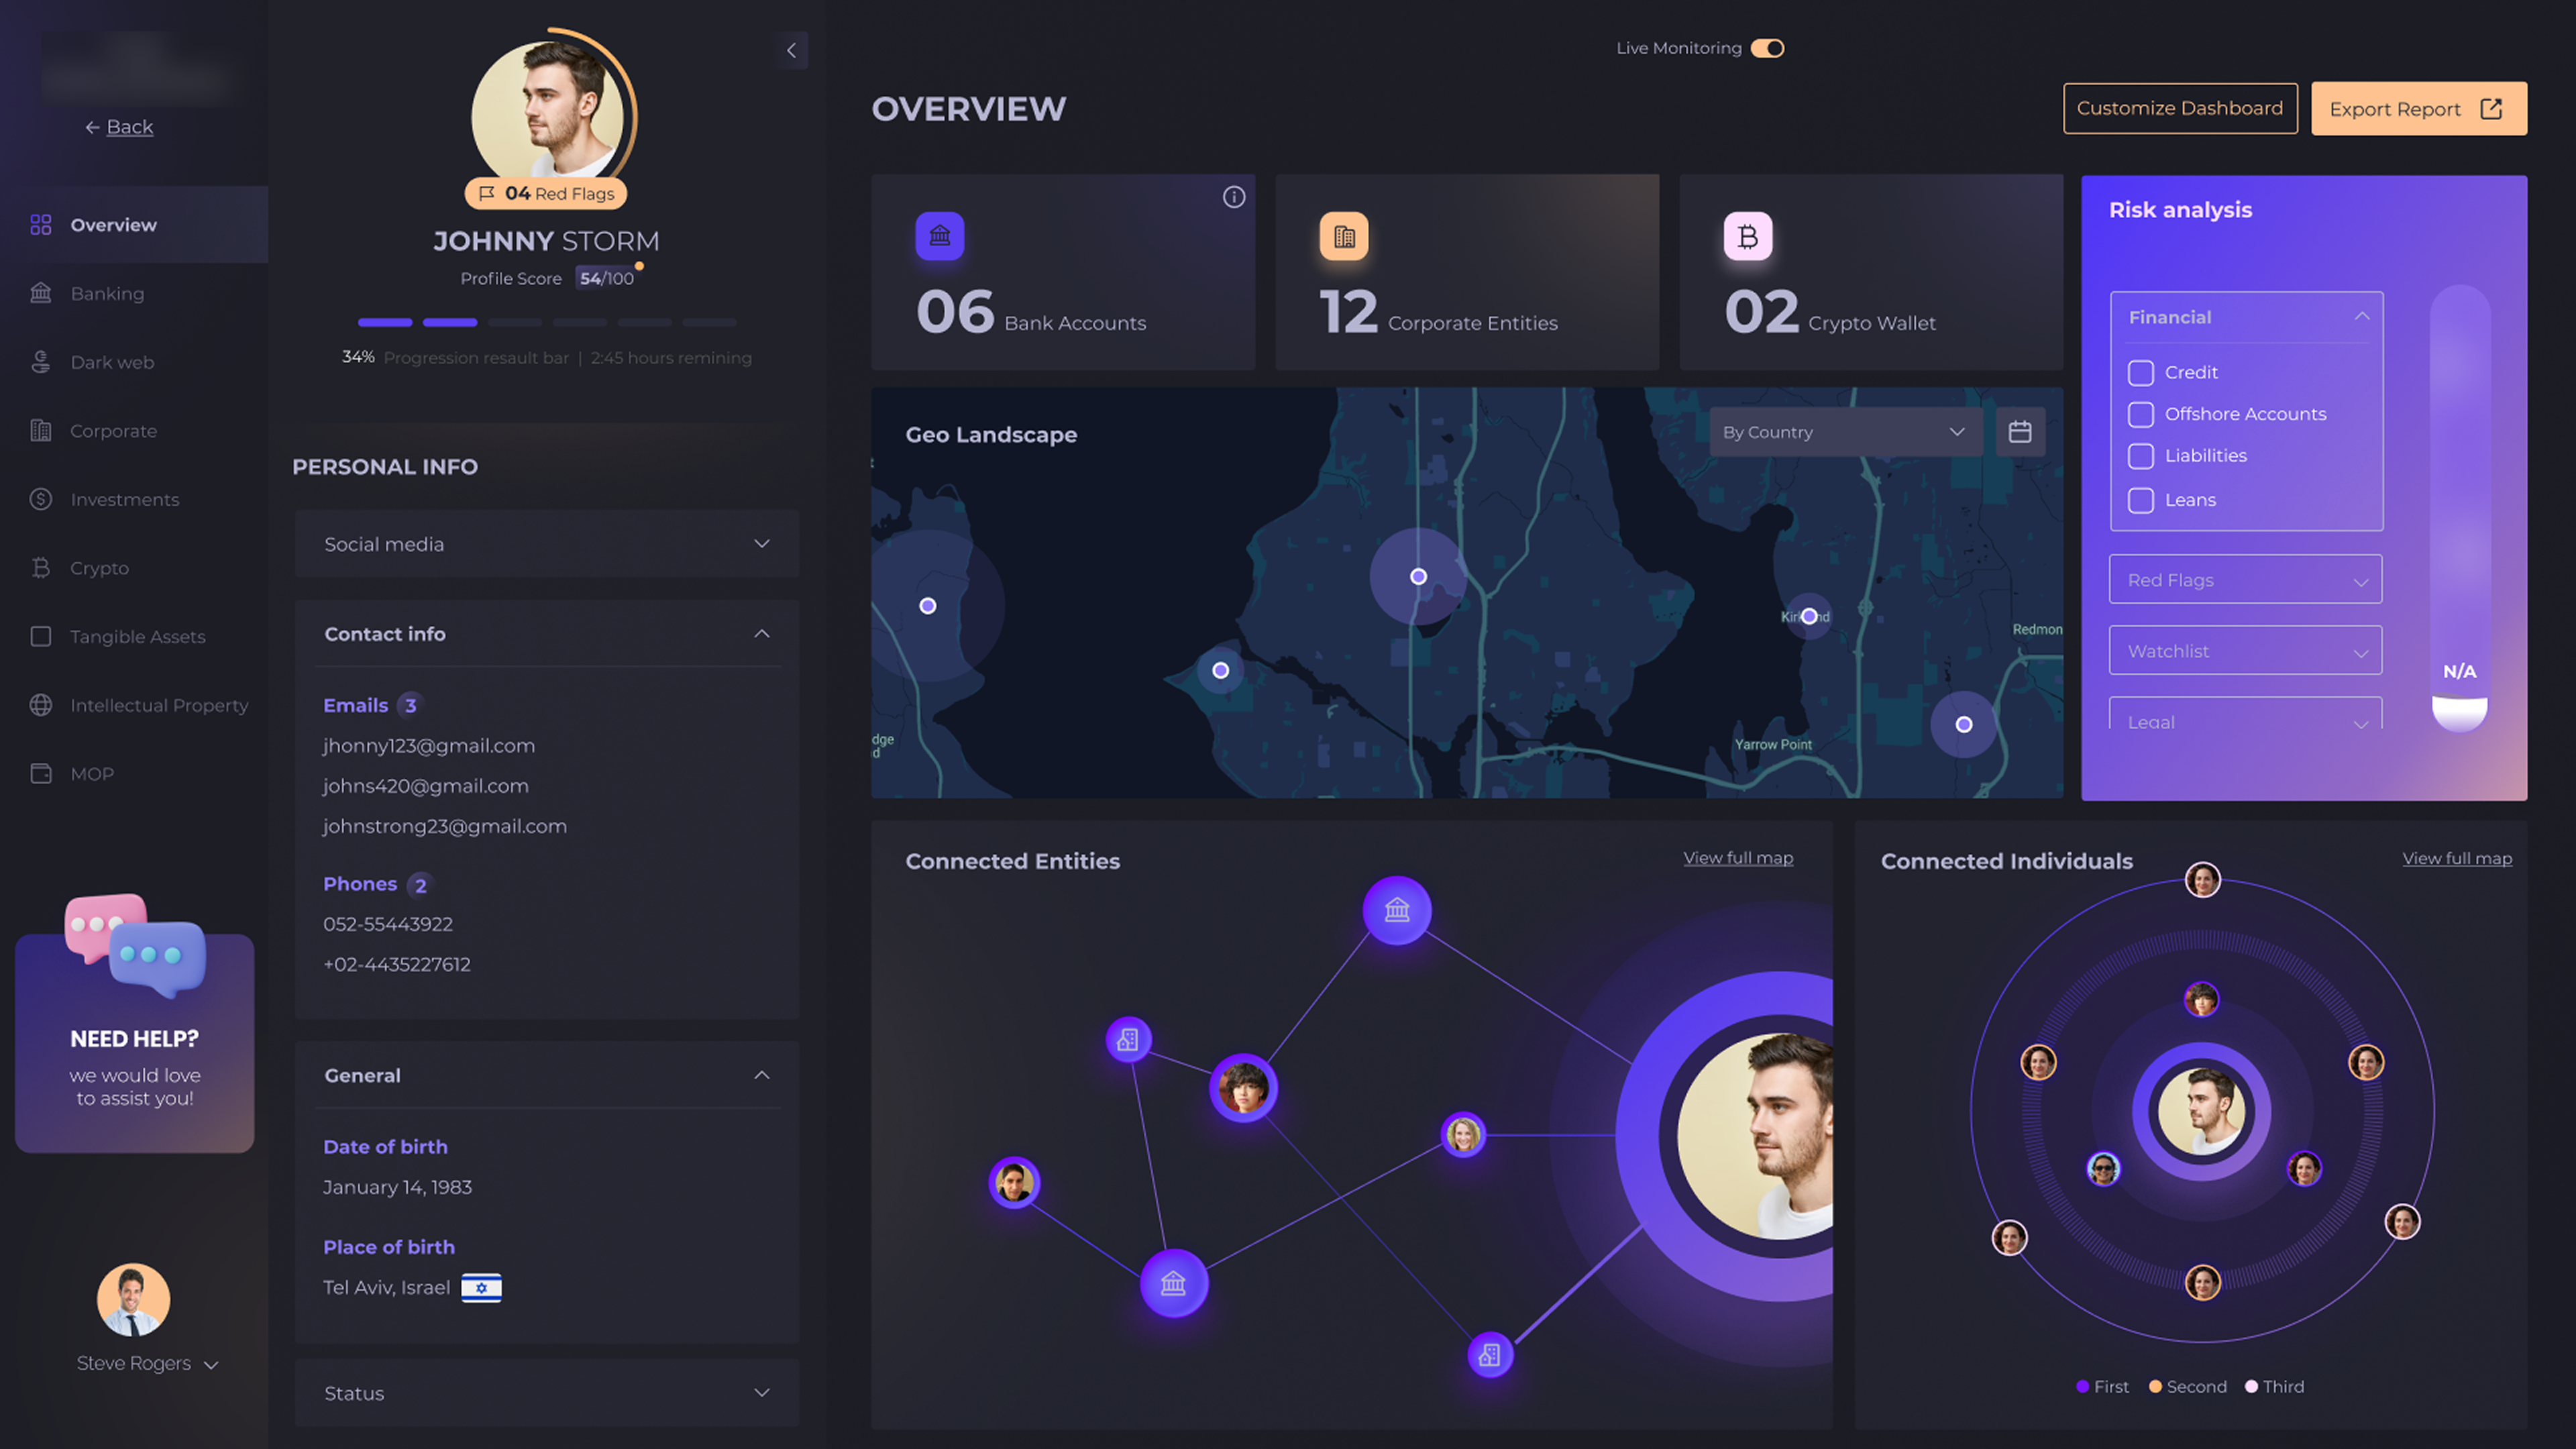
Task: Open Connected Entities View full map link
Action: (x=1738, y=858)
